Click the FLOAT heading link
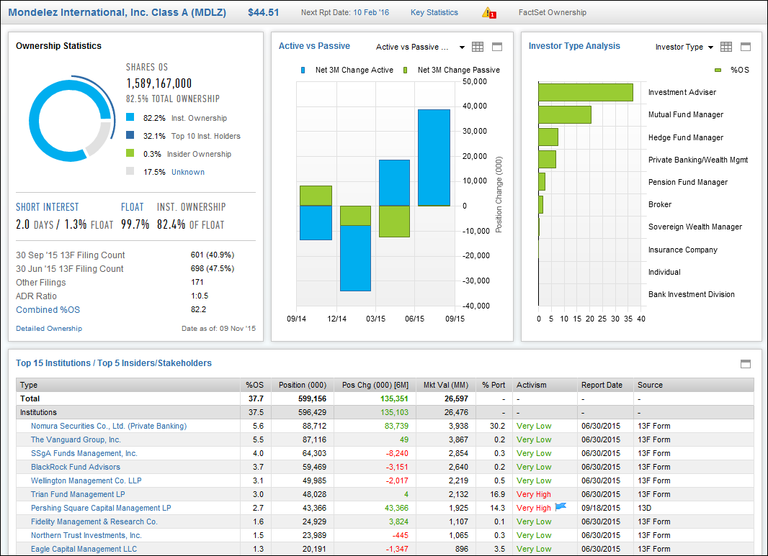This screenshot has height=556, width=768. coord(132,207)
